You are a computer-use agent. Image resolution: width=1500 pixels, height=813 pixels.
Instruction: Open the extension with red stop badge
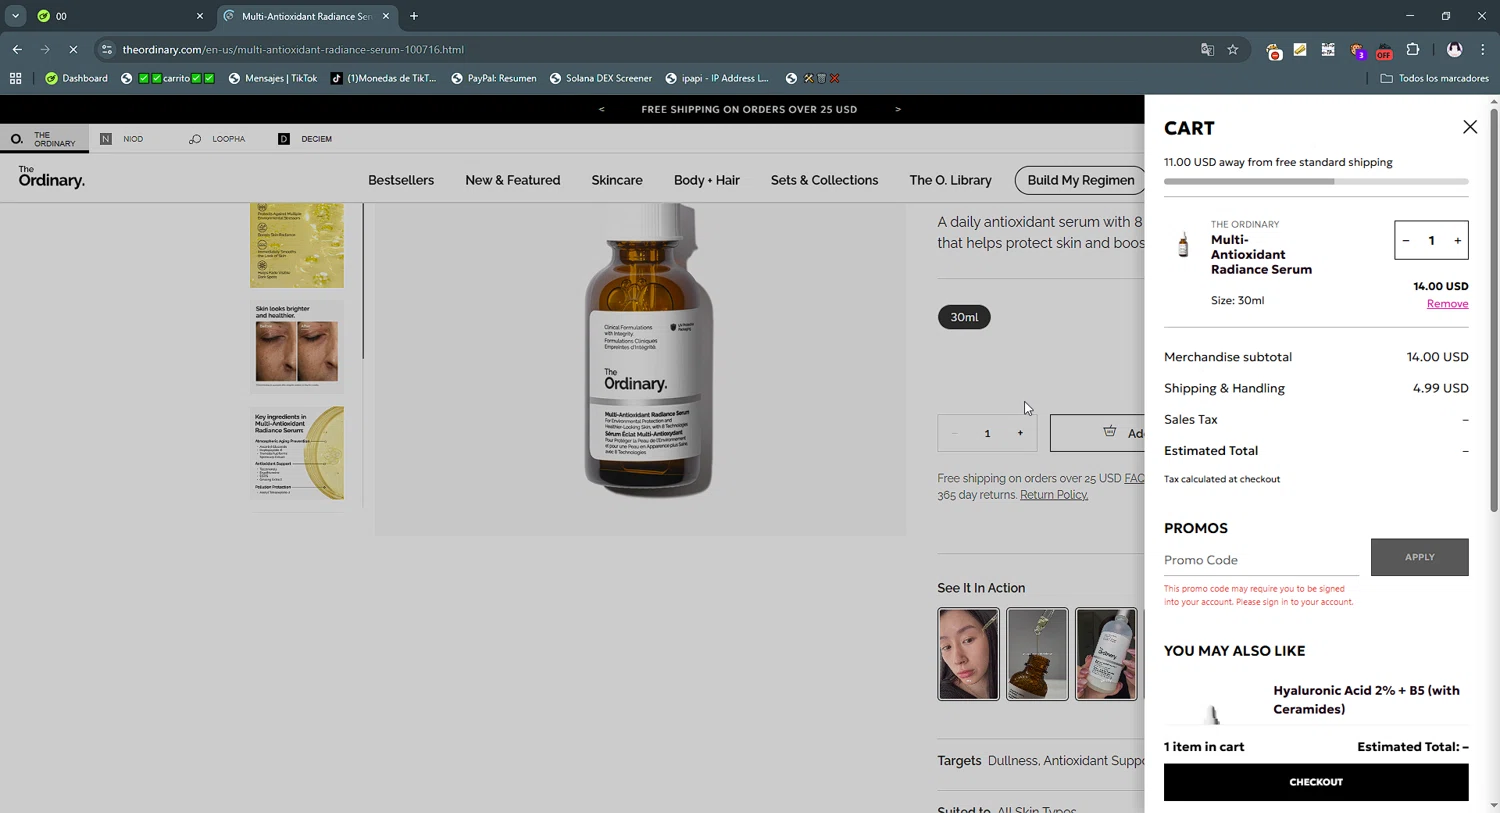(1274, 50)
